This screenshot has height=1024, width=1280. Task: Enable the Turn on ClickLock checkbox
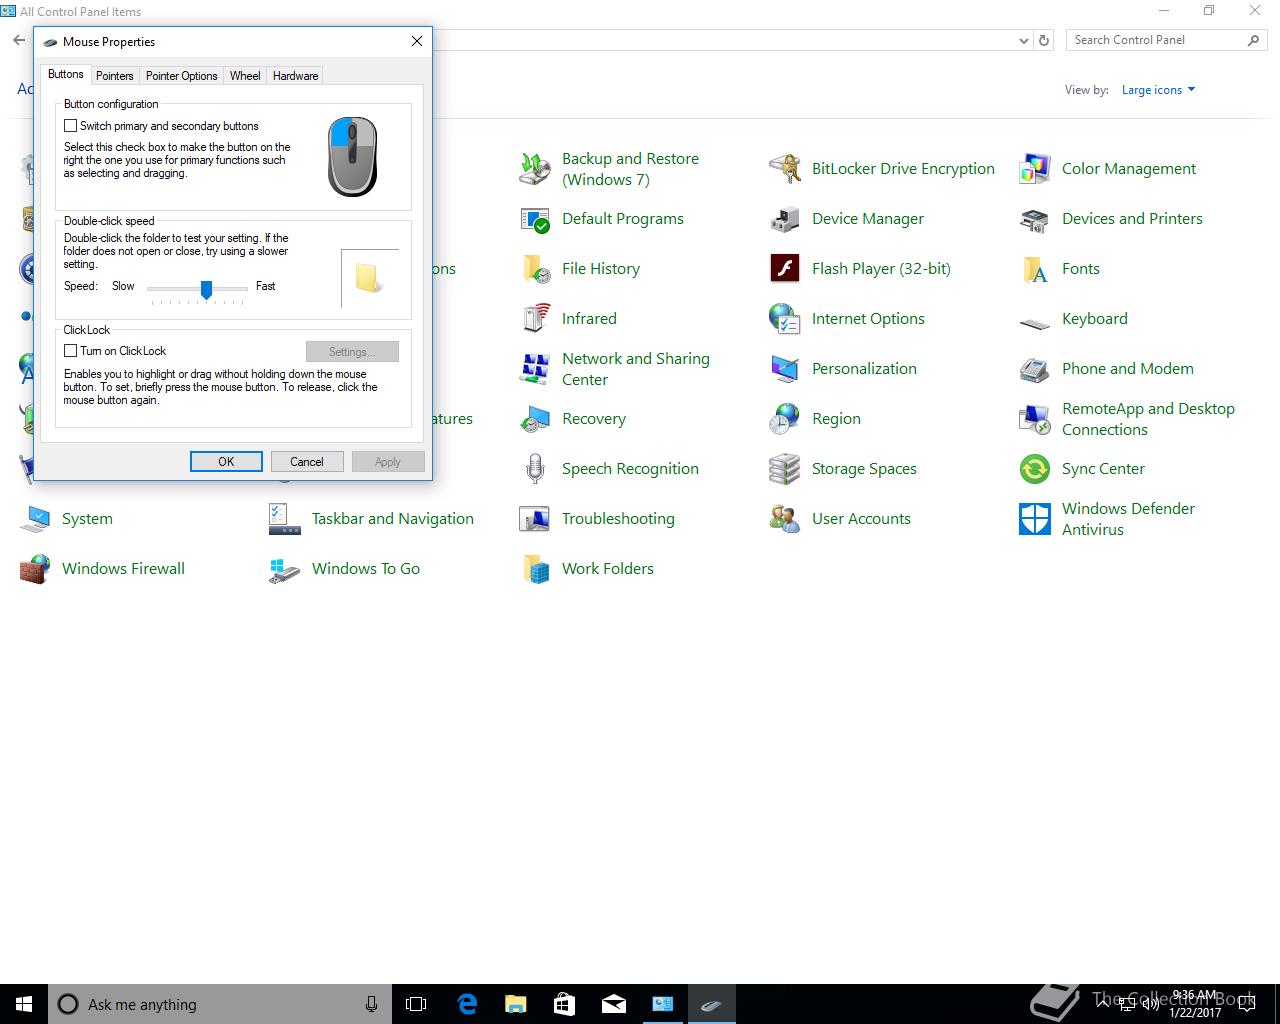70,351
